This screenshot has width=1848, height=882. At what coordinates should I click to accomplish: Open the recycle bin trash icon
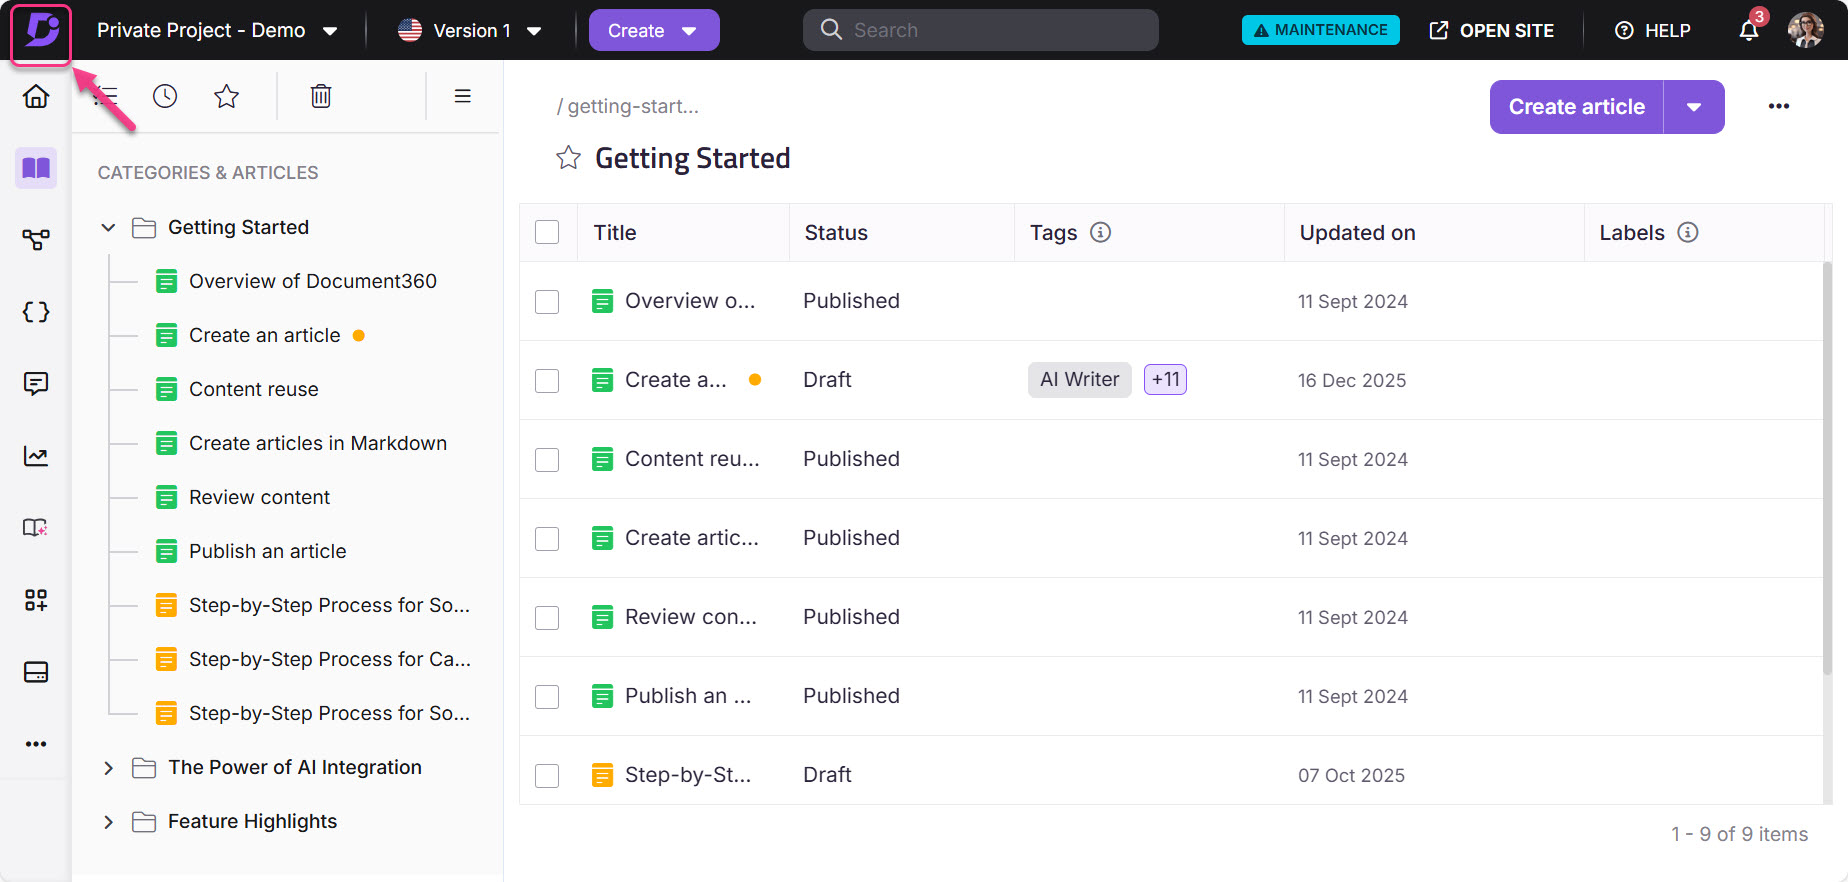[x=321, y=96]
